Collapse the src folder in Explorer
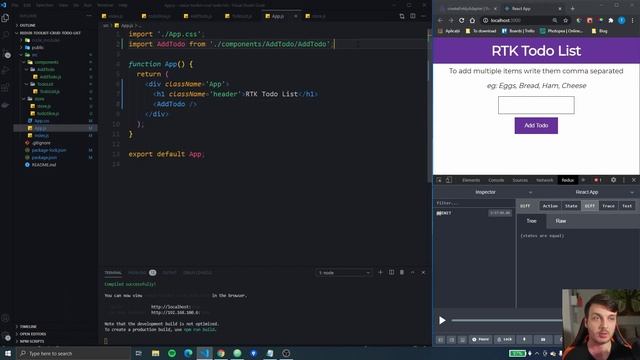 tap(55, 55)
